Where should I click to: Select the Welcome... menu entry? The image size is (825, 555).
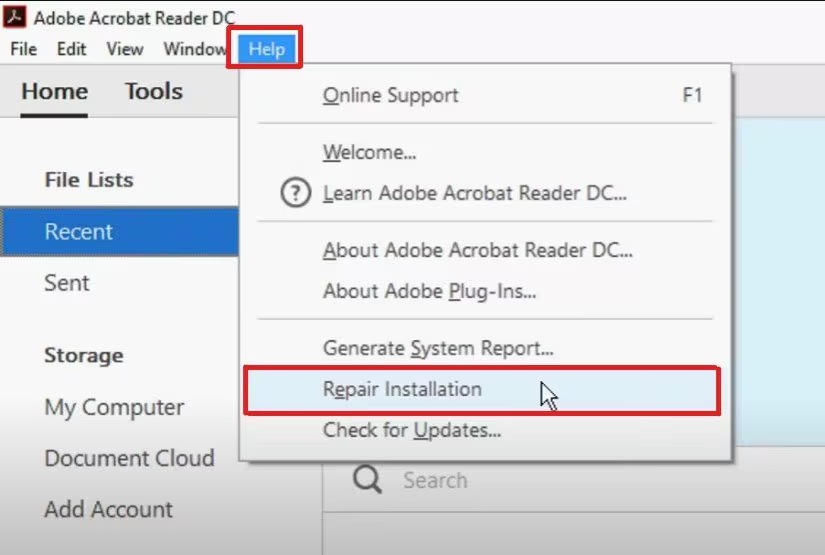[485, 152]
